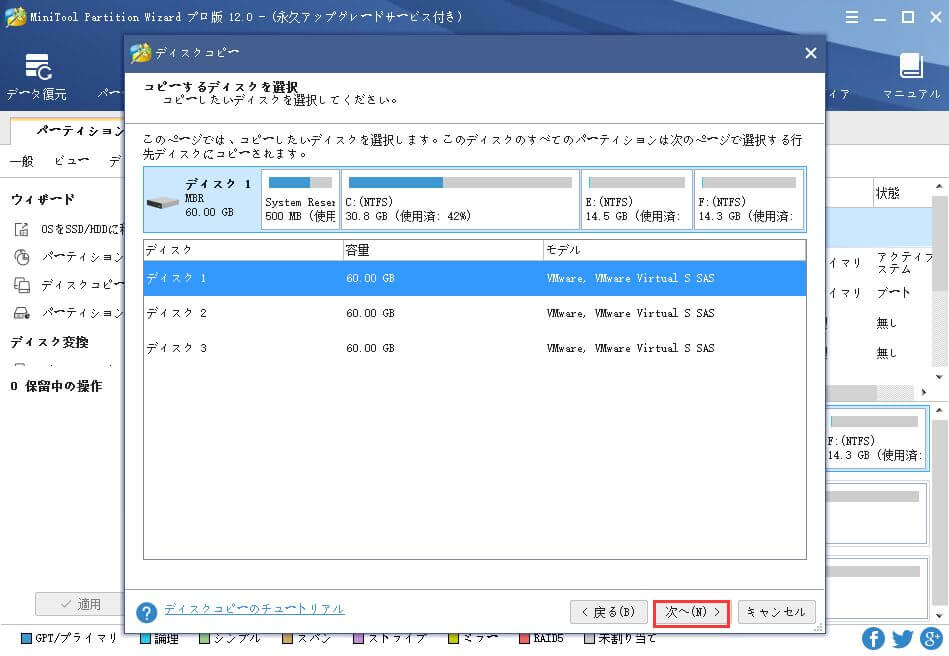The height and width of the screenshot is (656, 949).
Task: Select the System Reserved 500 MB partition block
Action: click(300, 199)
